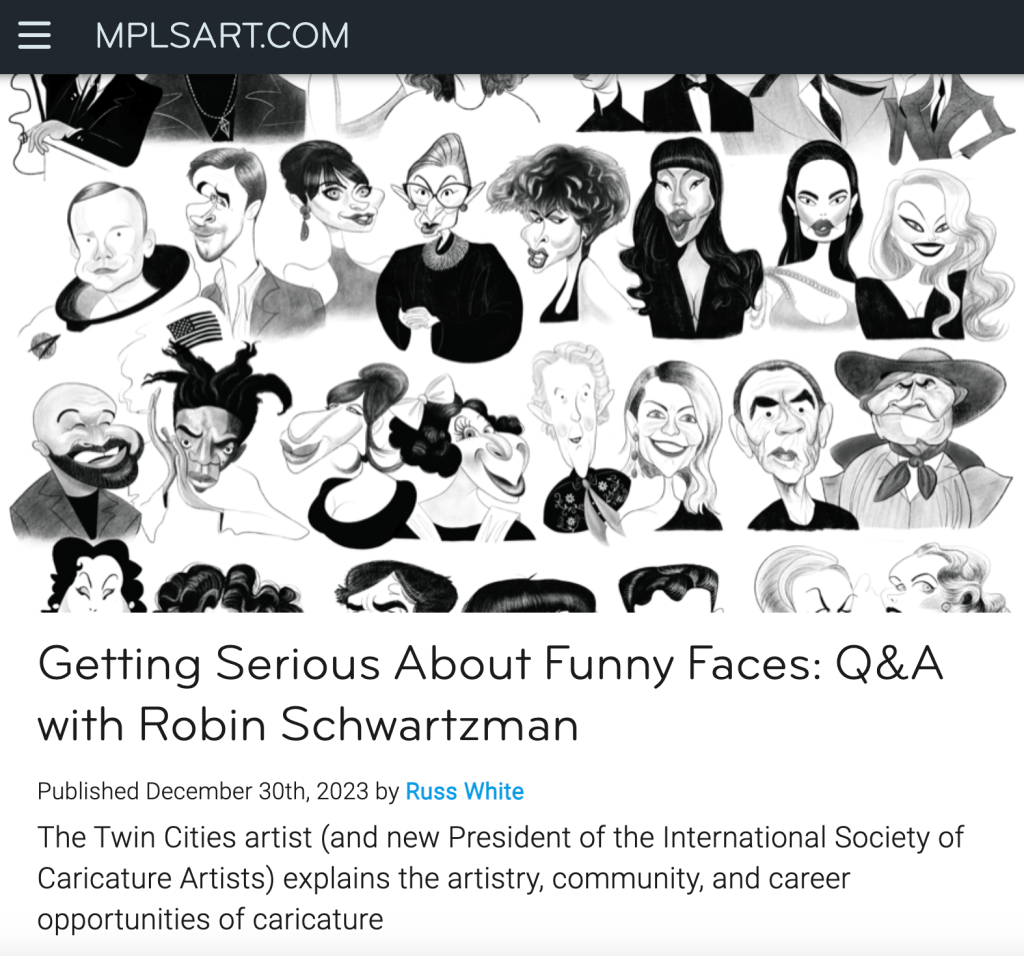Open the Russ White author link
Image resolution: width=1024 pixels, height=956 pixels.
click(464, 792)
